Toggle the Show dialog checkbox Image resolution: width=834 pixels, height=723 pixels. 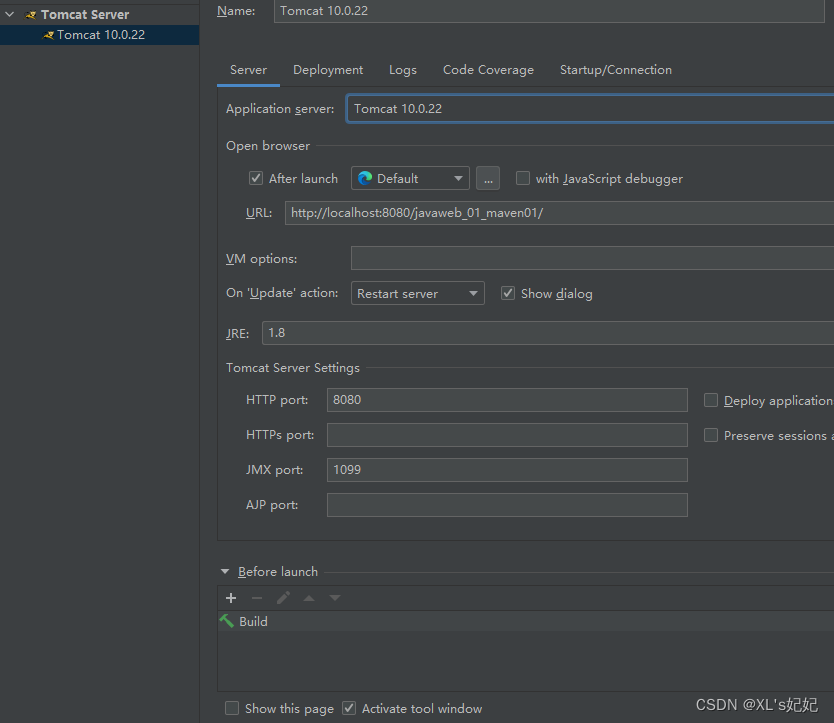pos(508,293)
